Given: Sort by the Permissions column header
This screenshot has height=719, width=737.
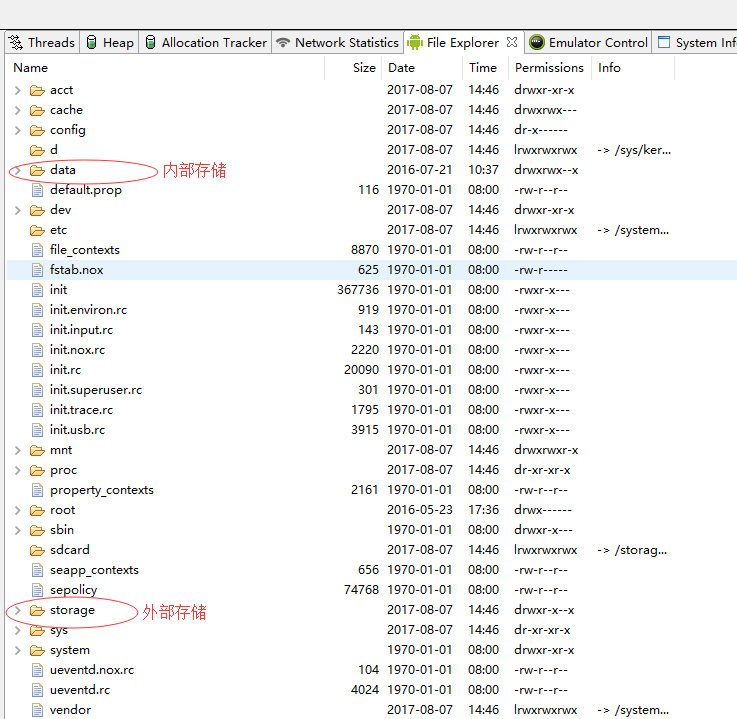Looking at the screenshot, I should coord(550,68).
